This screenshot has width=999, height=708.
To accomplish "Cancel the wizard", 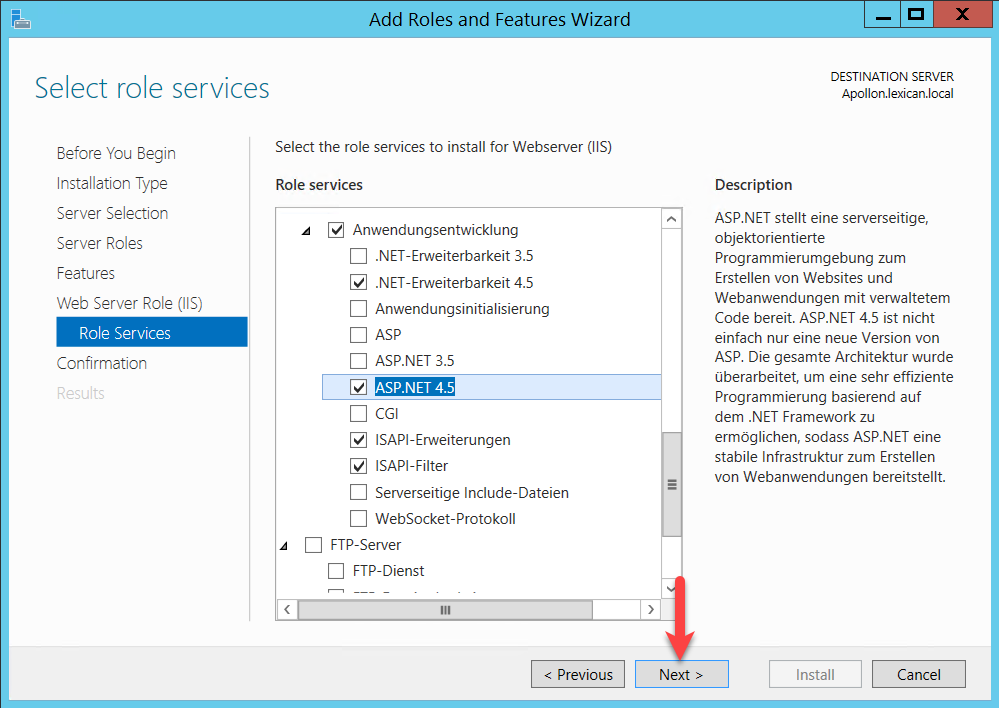I will point(918,674).
